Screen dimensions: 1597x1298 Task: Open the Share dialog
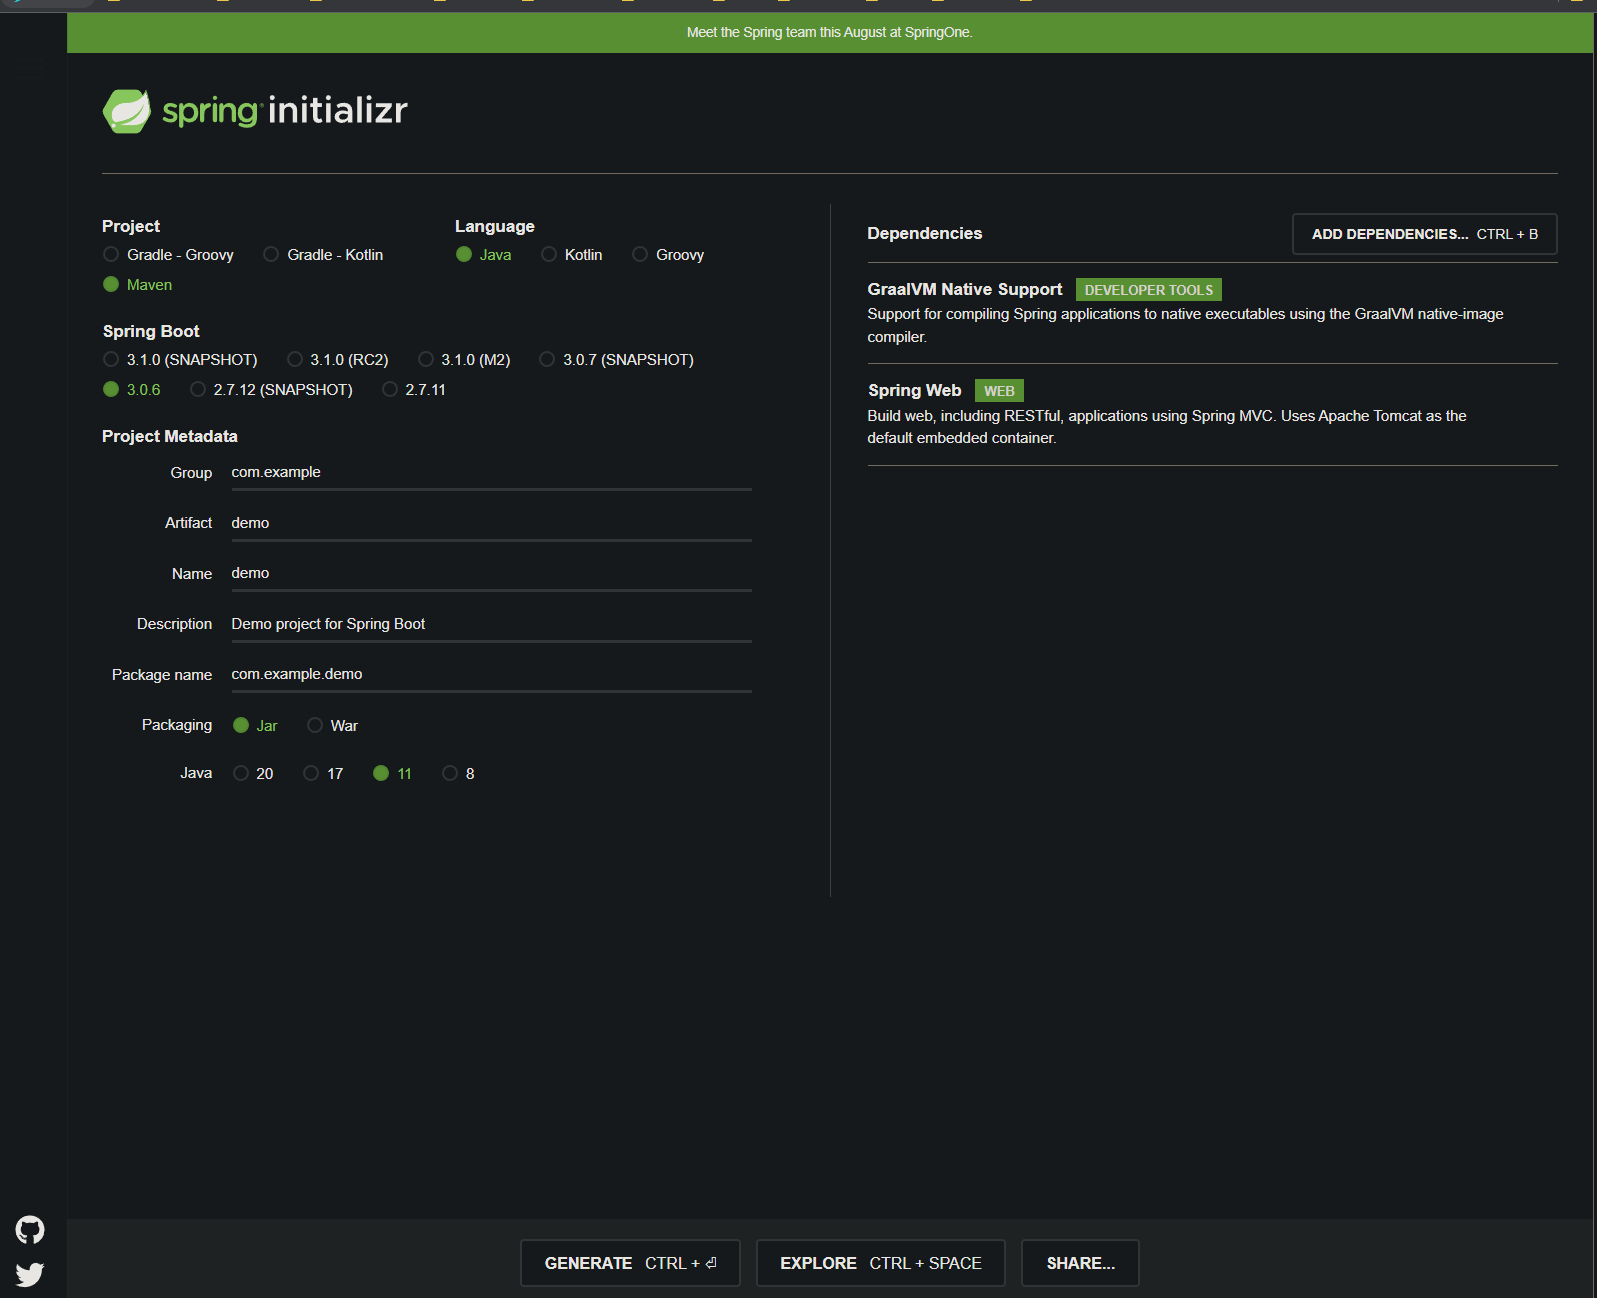click(1080, 1263)
